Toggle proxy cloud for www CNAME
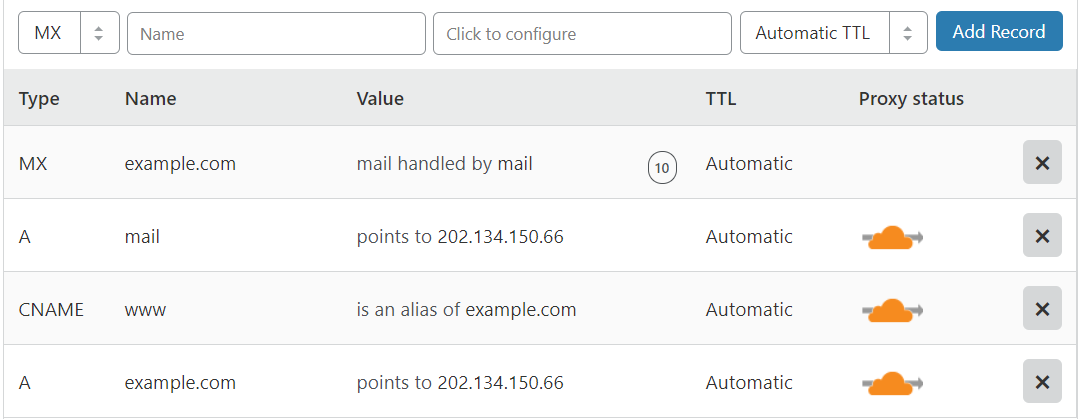The height and width of the screenshot is (419, 1079). click(x=893, y=310)
